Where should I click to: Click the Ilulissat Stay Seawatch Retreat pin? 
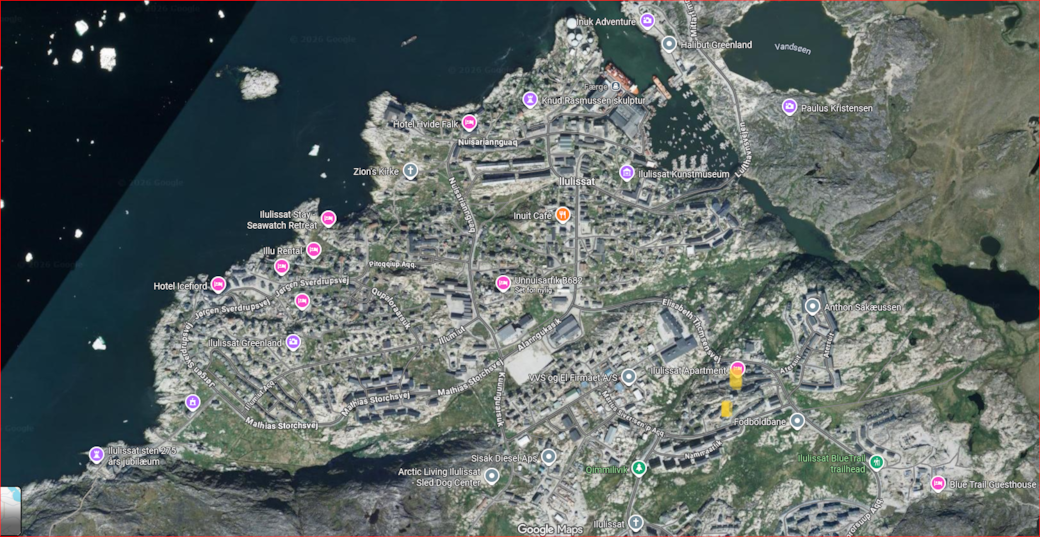[x=328, y=218]
